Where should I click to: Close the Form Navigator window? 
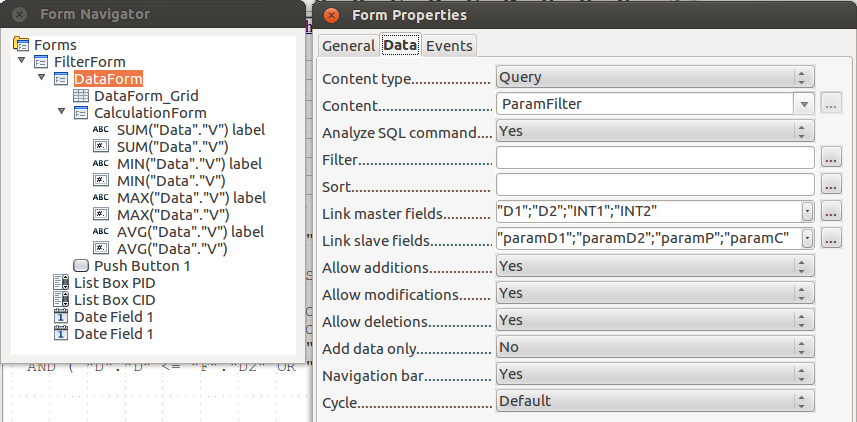[x=19, y=15]
